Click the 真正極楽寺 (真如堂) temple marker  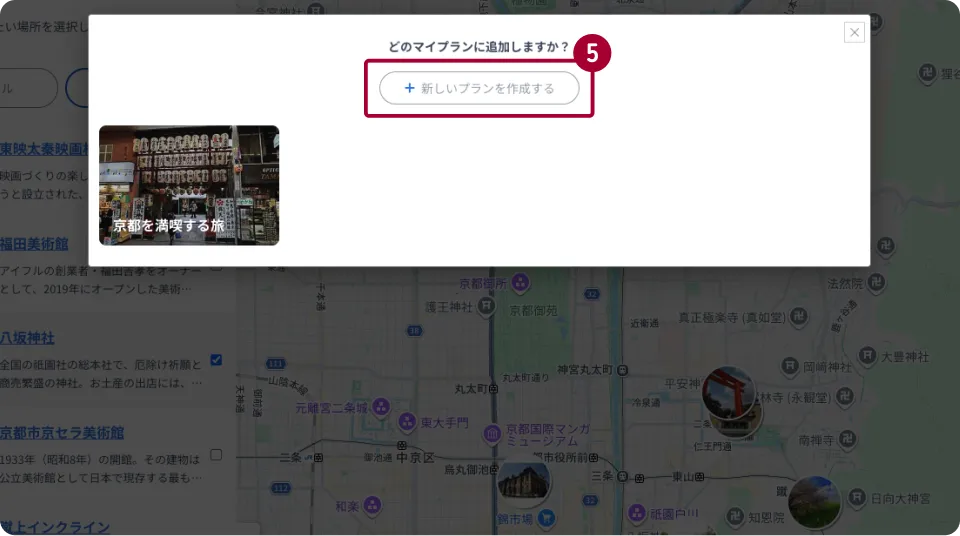coord(798,316)
